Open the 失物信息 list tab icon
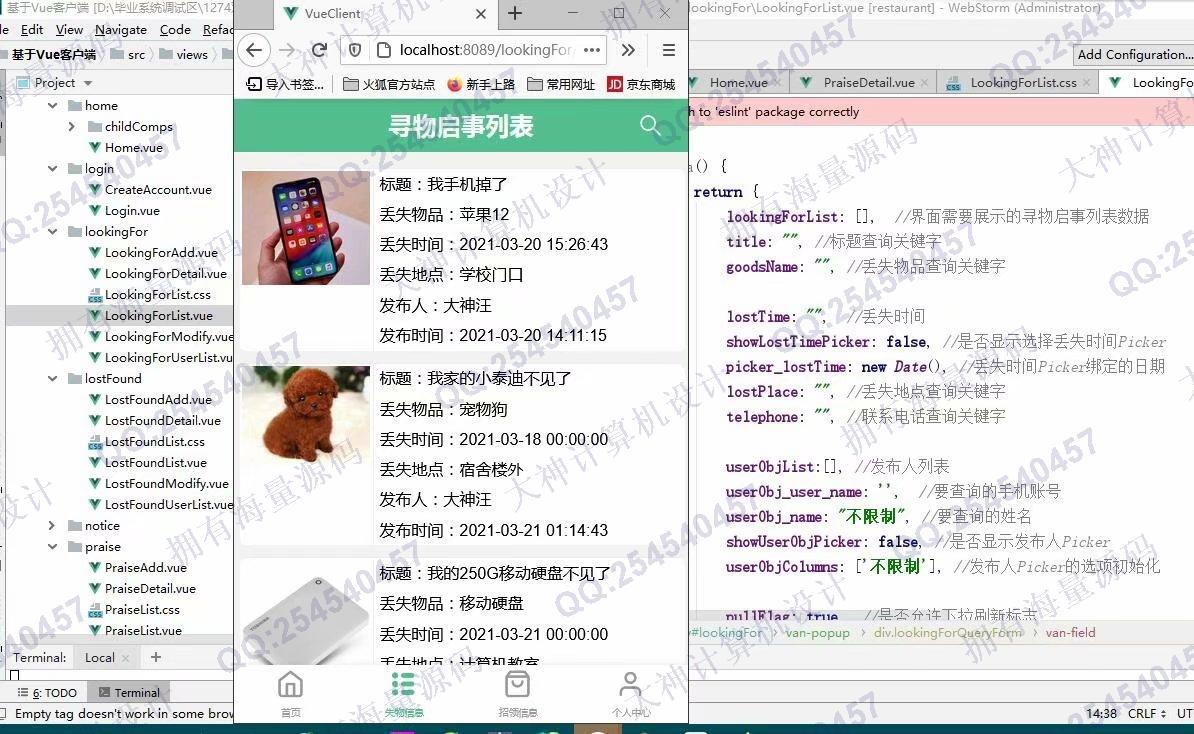 403,685
